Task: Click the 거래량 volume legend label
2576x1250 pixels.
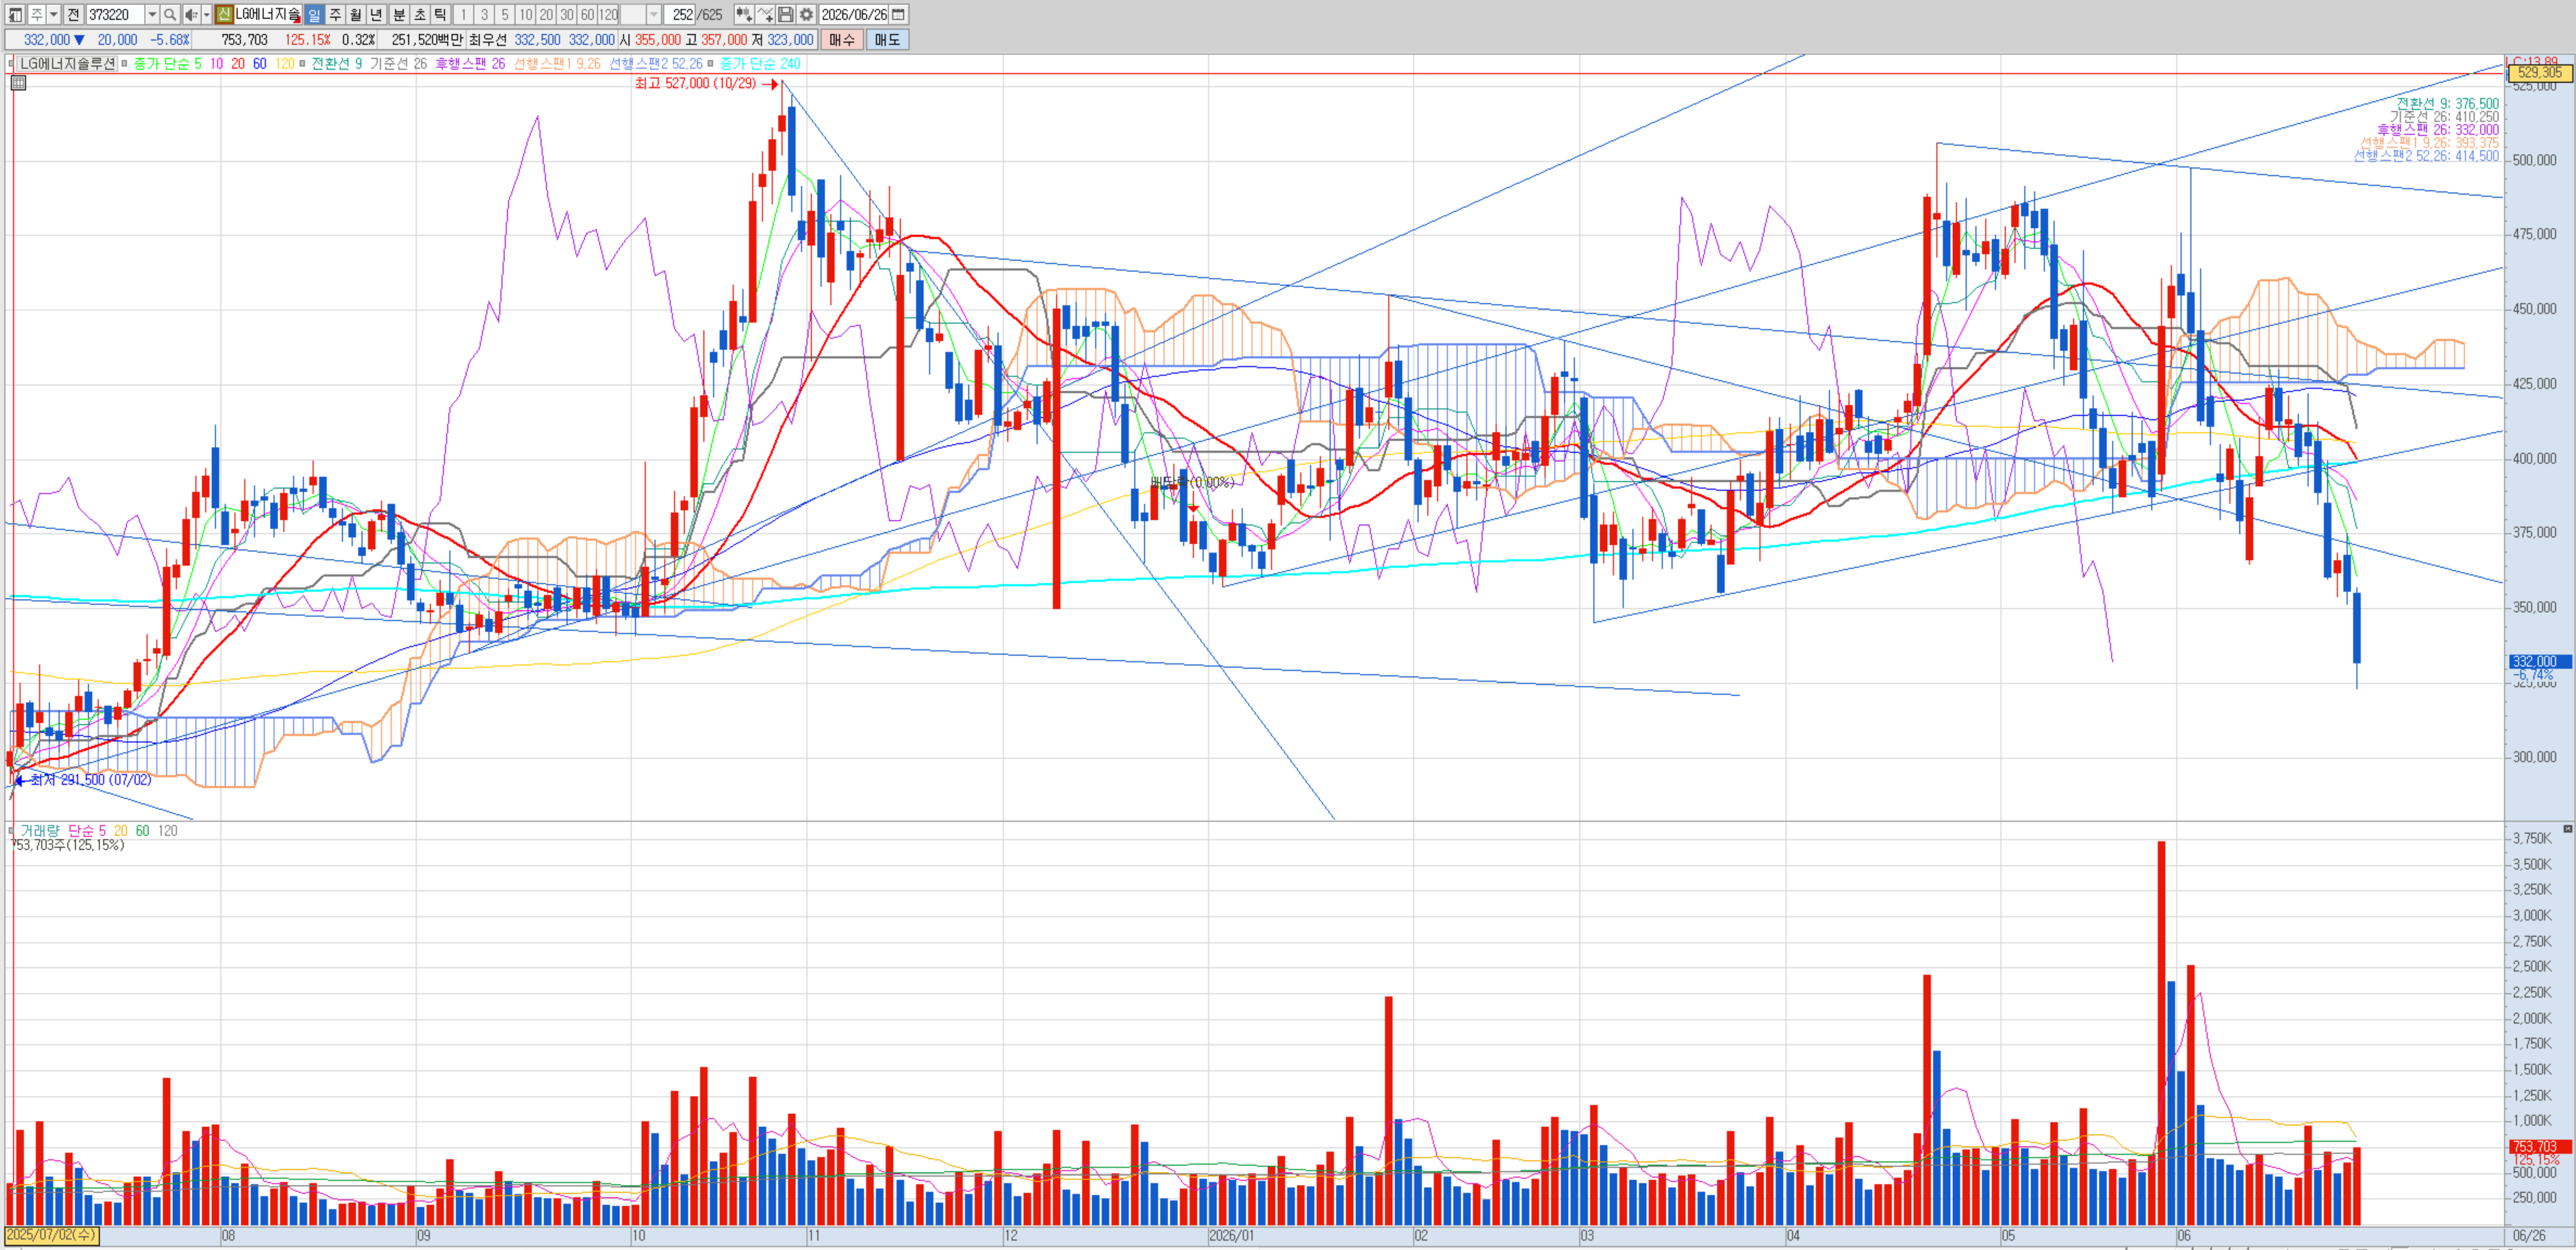Action: (x=40, y=830)
